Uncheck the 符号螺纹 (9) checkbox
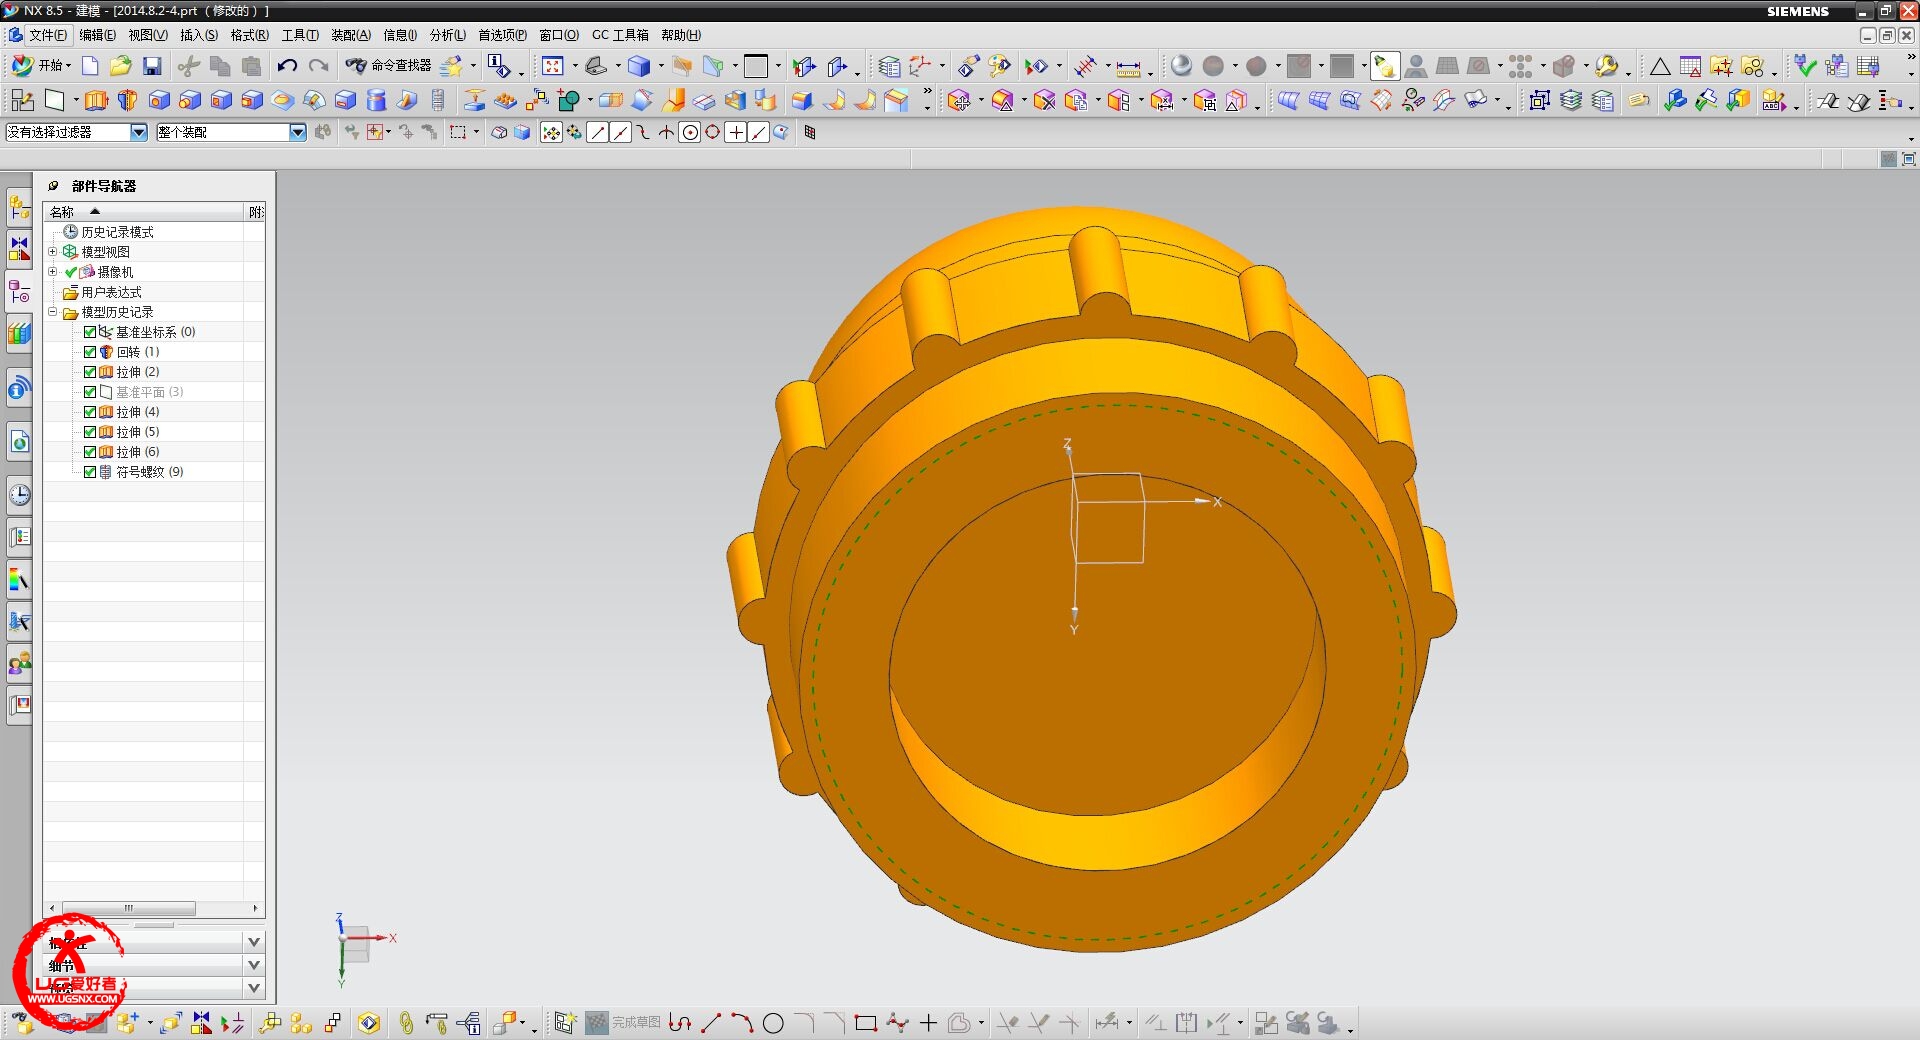The height and width of the screenshot is (1040, 1920). [90, 472]
